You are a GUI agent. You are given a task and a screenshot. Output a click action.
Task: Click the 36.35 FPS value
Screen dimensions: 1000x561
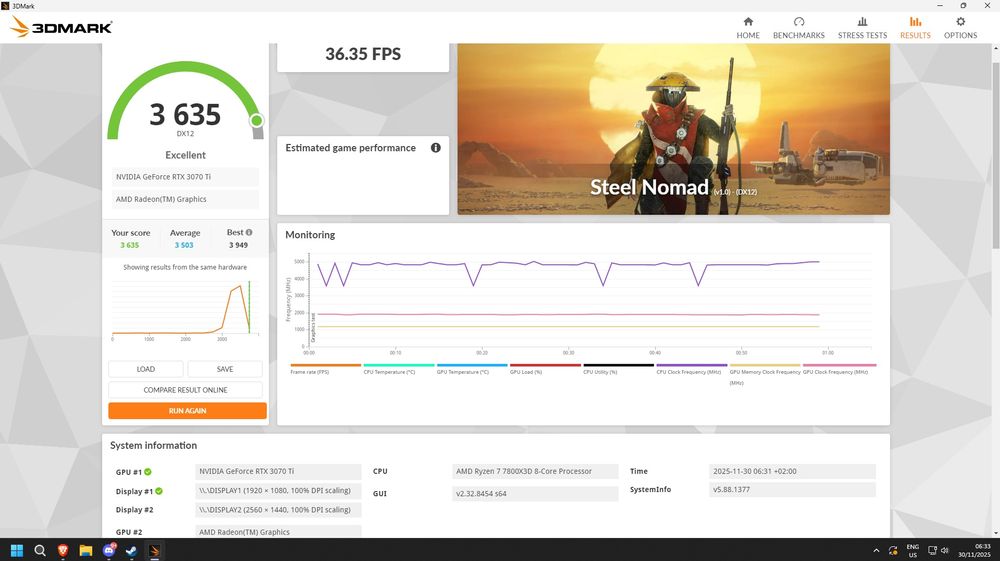[x=363, y=54]
